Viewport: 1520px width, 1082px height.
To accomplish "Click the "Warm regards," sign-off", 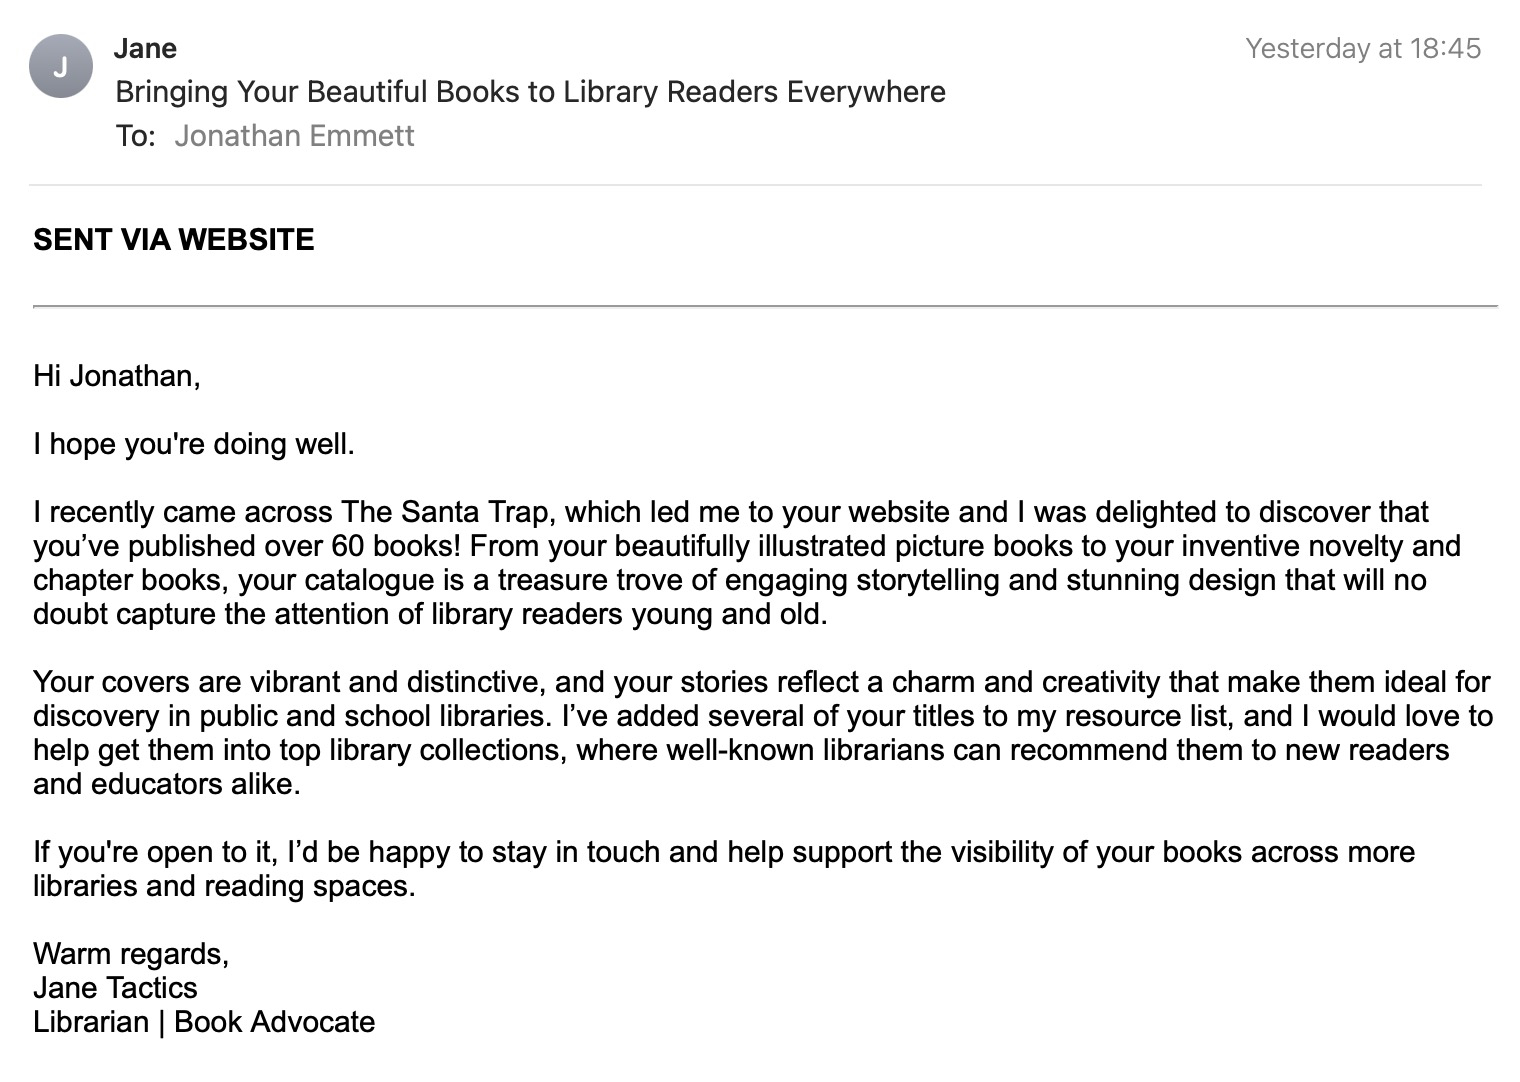I will pyautogui.click(x=131, y=954).
